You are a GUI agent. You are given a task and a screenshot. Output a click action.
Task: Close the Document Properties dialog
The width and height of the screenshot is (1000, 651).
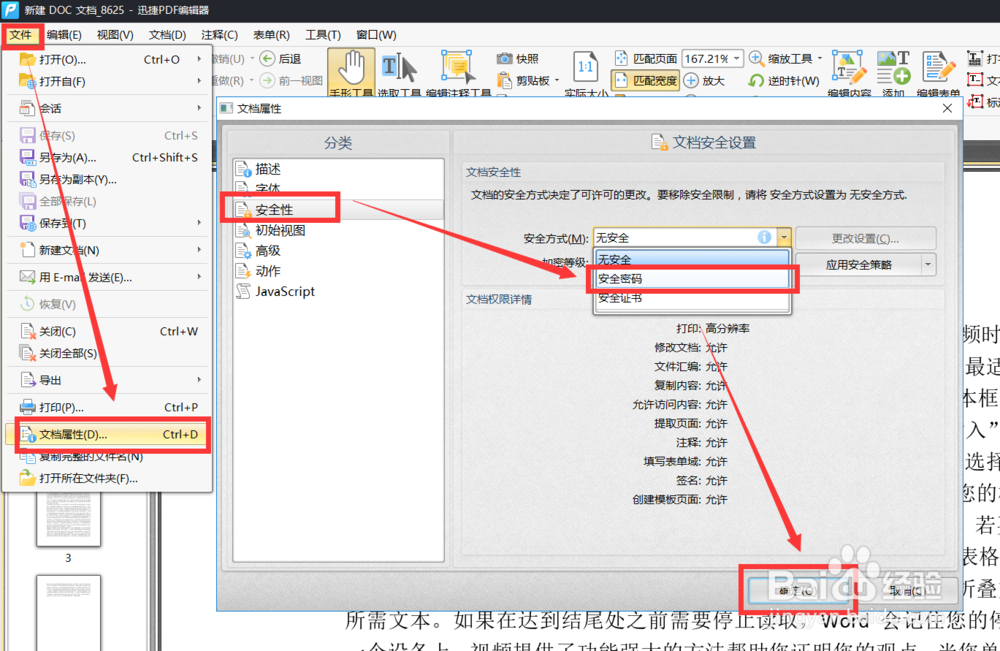pyautogui.click(x=947, y=108)
